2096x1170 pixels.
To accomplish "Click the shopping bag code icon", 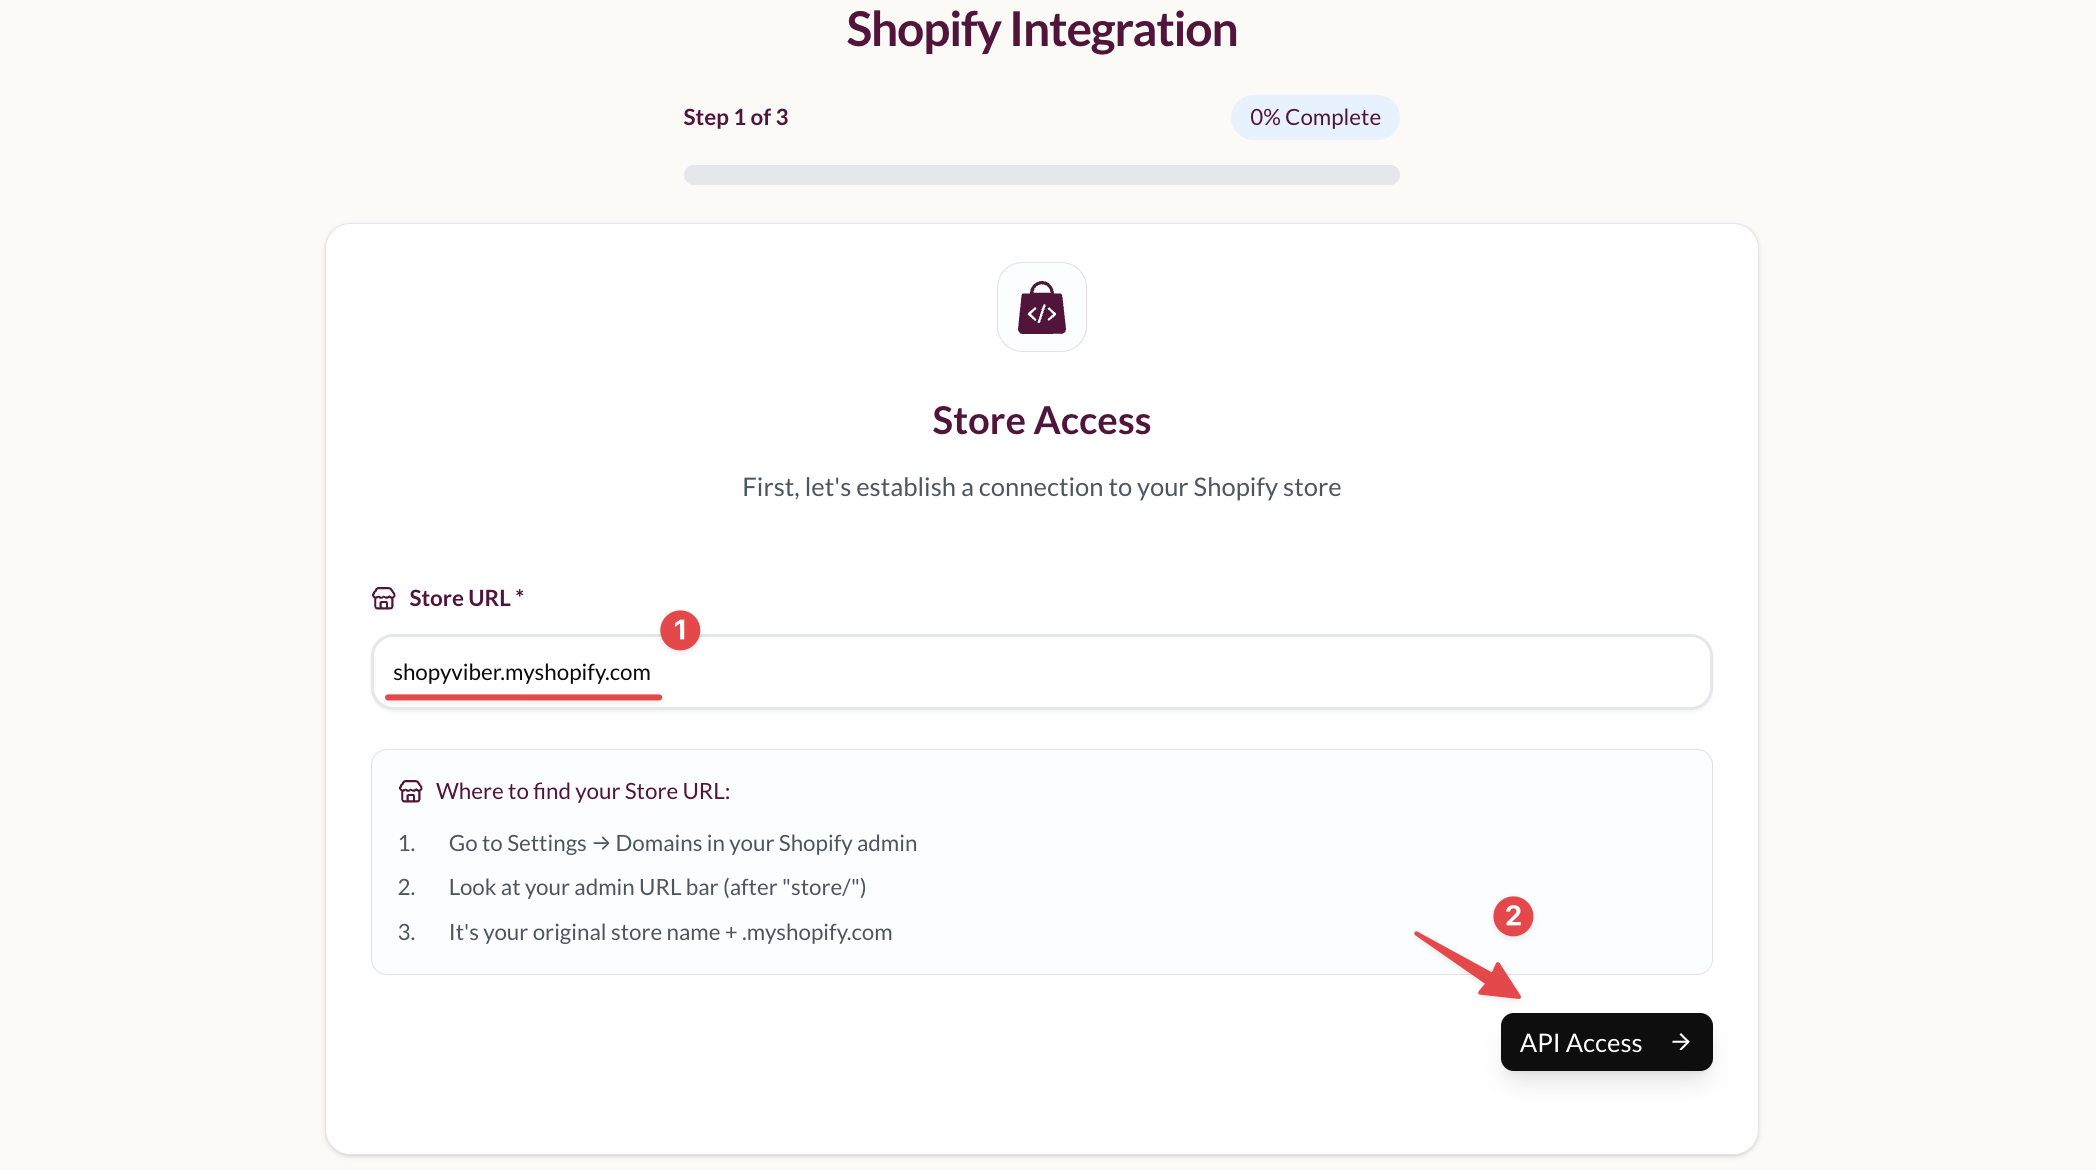I will pyautogui.click(x=1041, y=307).
